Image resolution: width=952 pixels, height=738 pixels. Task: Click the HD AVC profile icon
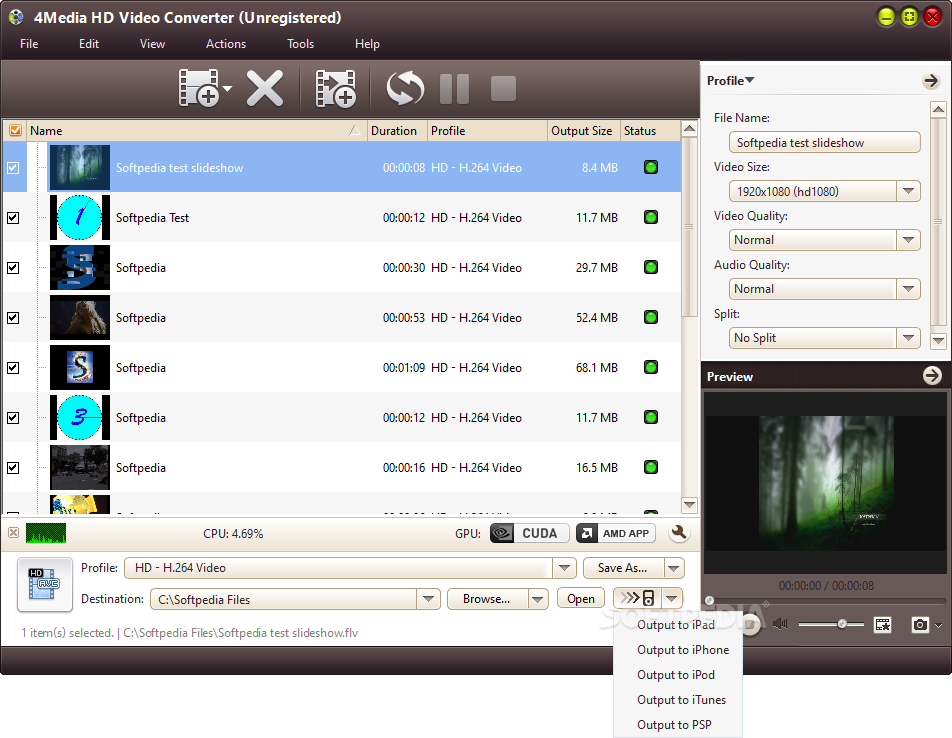[x=45, y=584]
